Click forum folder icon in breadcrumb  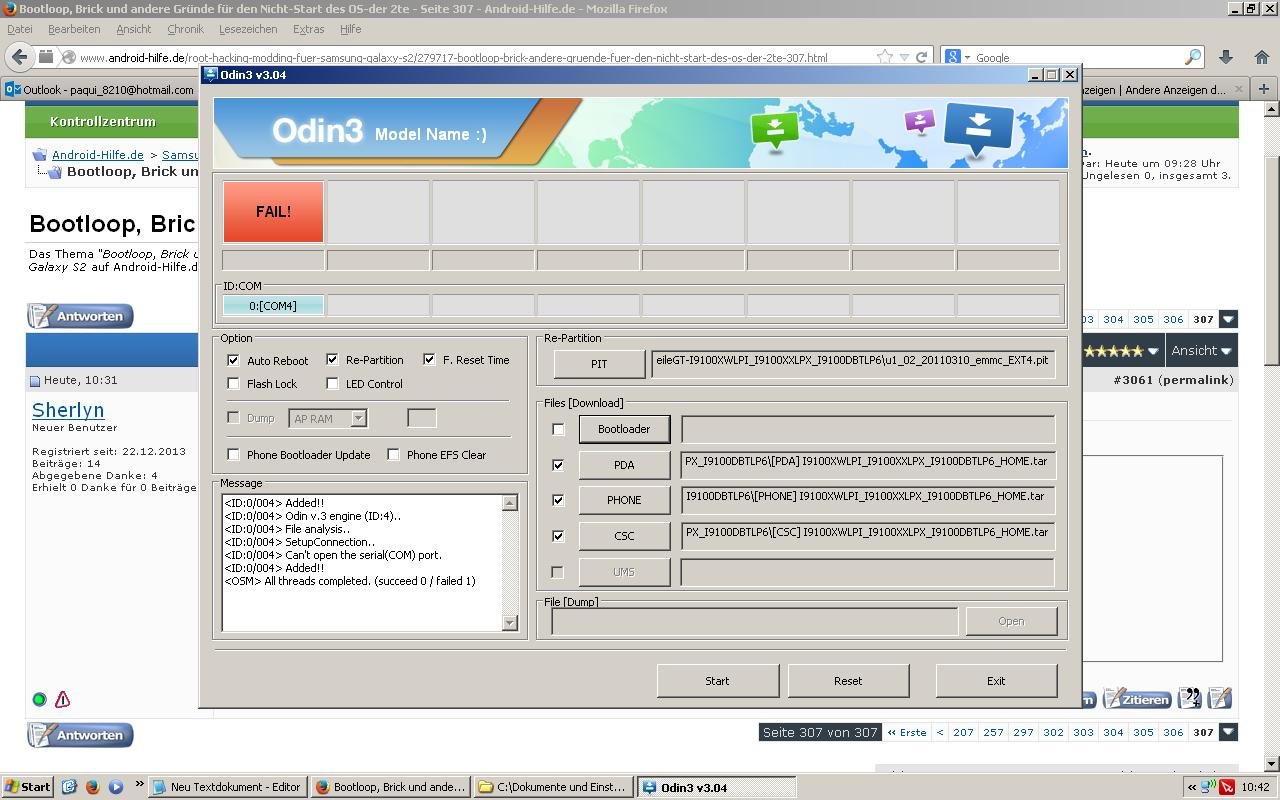(39, 155)
